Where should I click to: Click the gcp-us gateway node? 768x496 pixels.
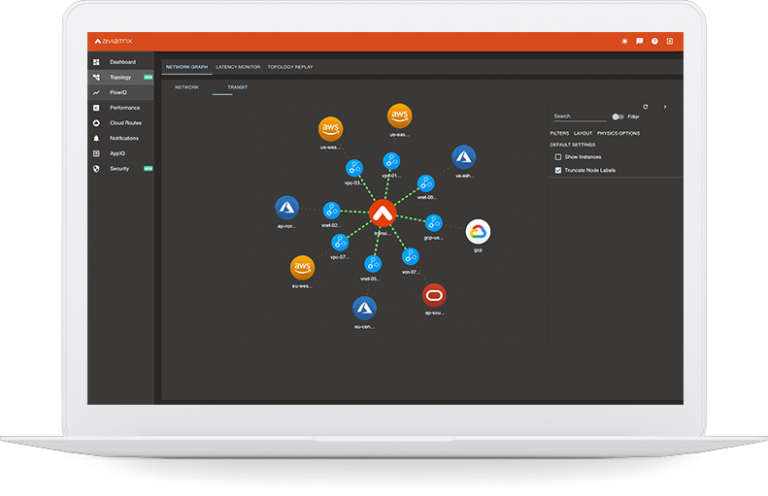click(x=433, y=223)
